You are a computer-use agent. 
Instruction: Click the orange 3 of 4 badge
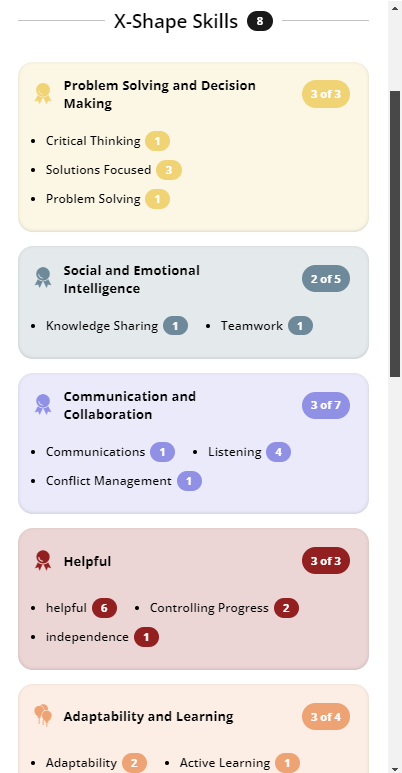click(326, 716)
